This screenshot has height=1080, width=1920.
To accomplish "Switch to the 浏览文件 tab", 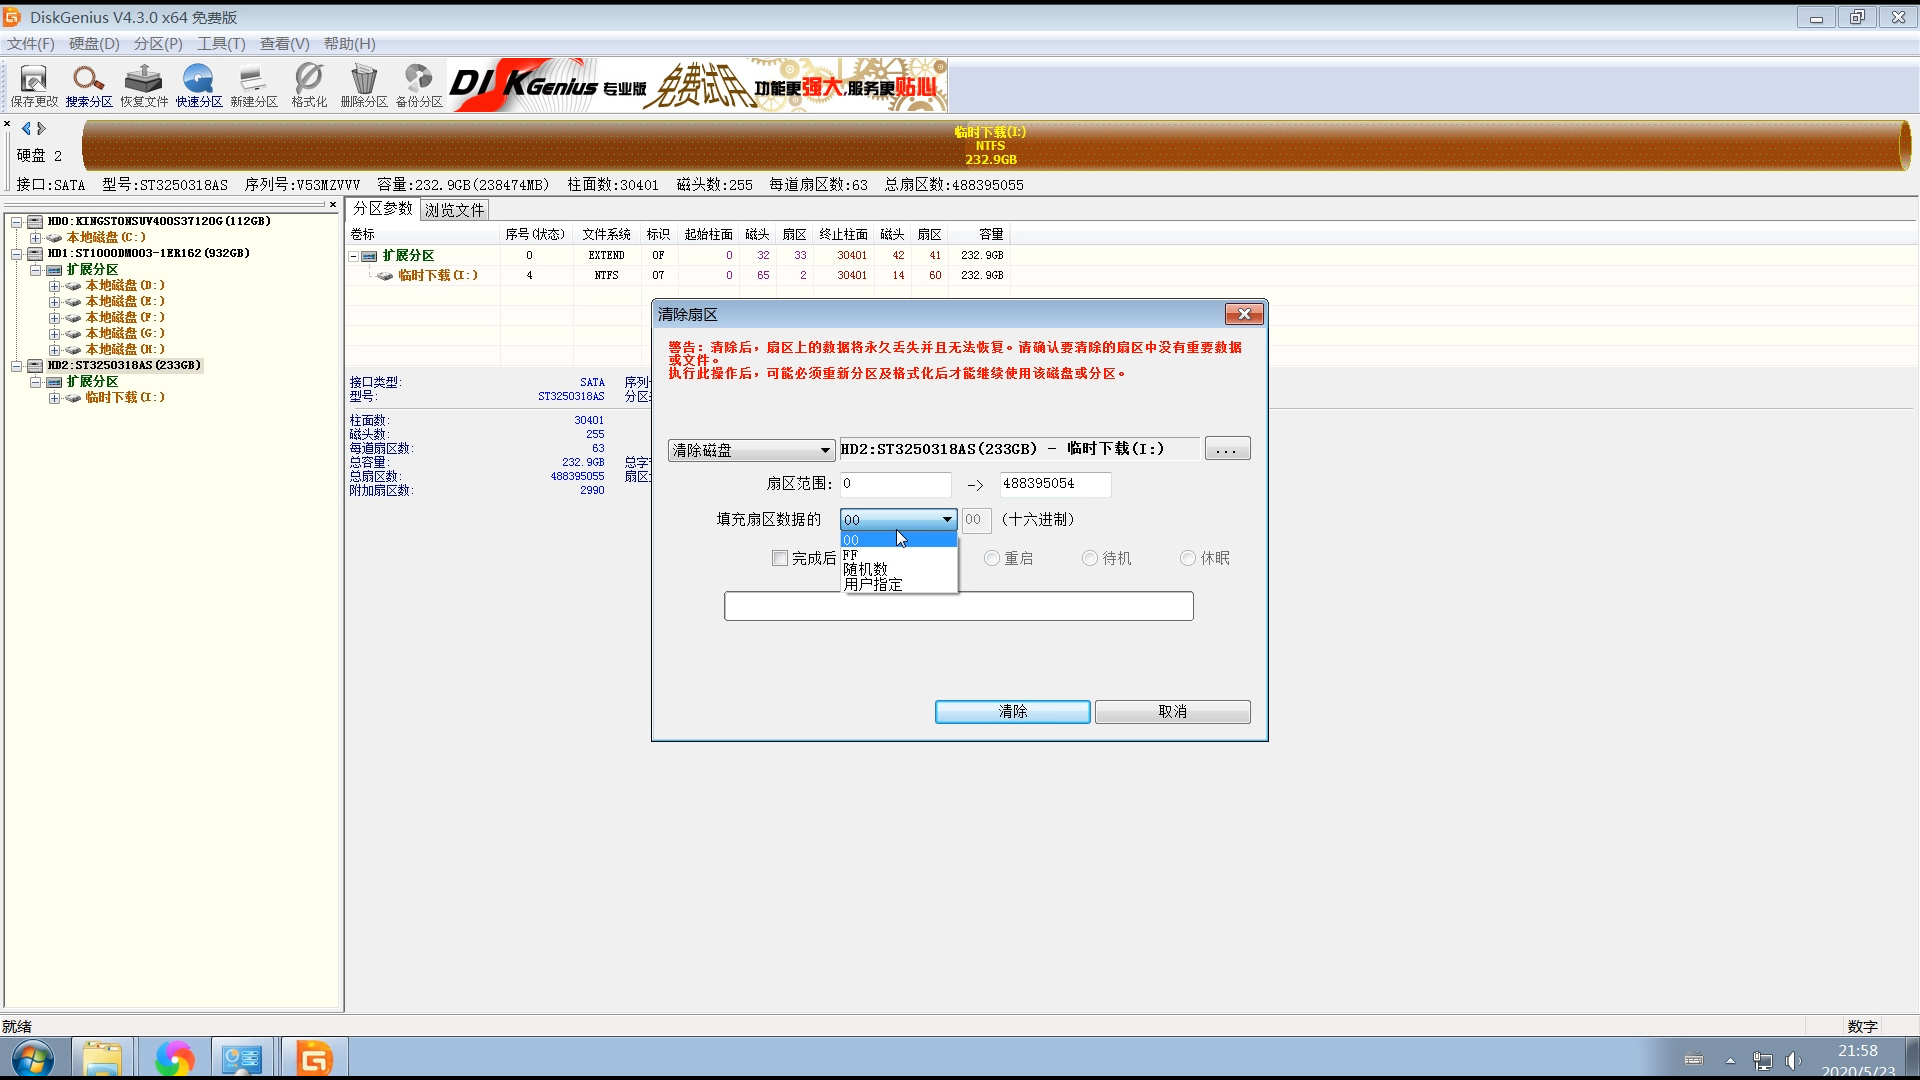I will click(455, 210).
